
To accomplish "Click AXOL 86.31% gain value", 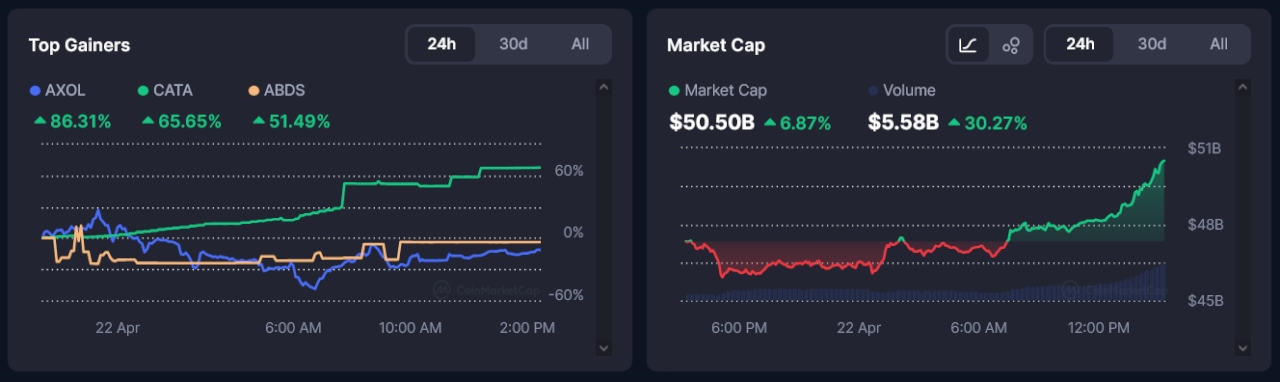I will (x=73, y=122).
